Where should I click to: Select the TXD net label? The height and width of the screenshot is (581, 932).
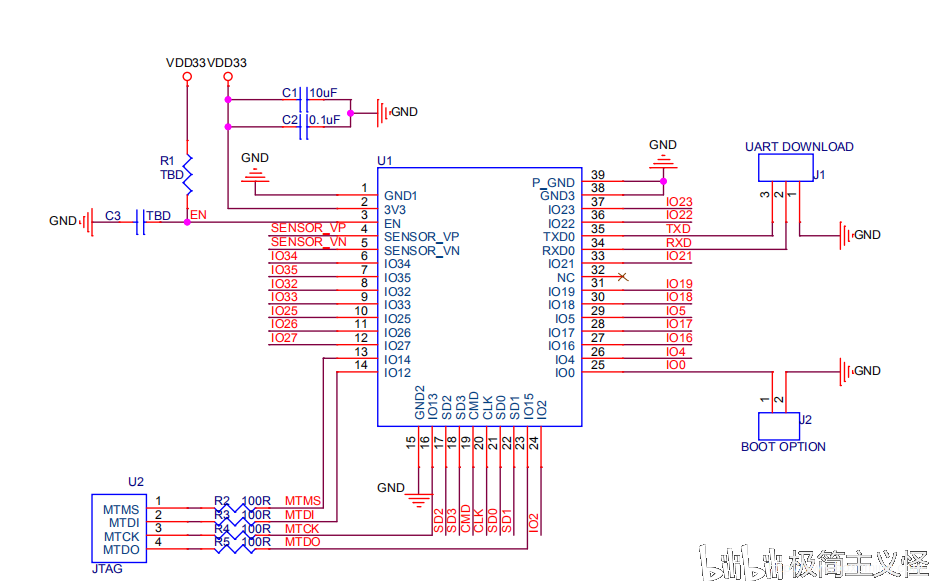pos(678,229)
